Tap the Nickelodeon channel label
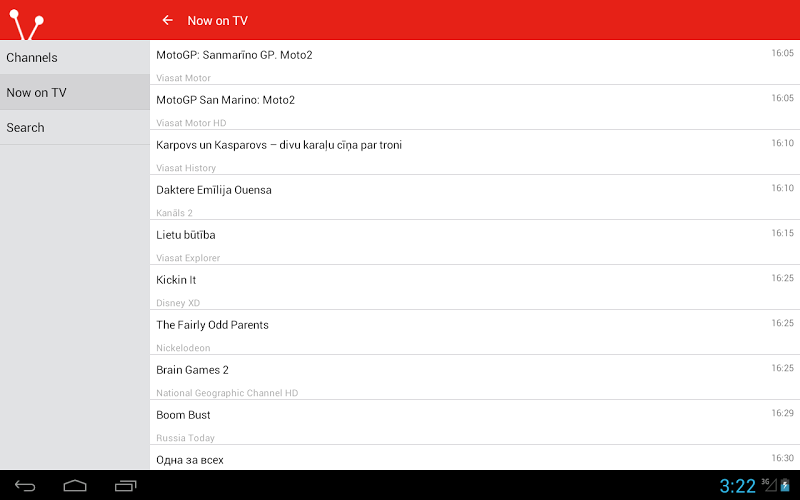 click(x=183, y=347)
